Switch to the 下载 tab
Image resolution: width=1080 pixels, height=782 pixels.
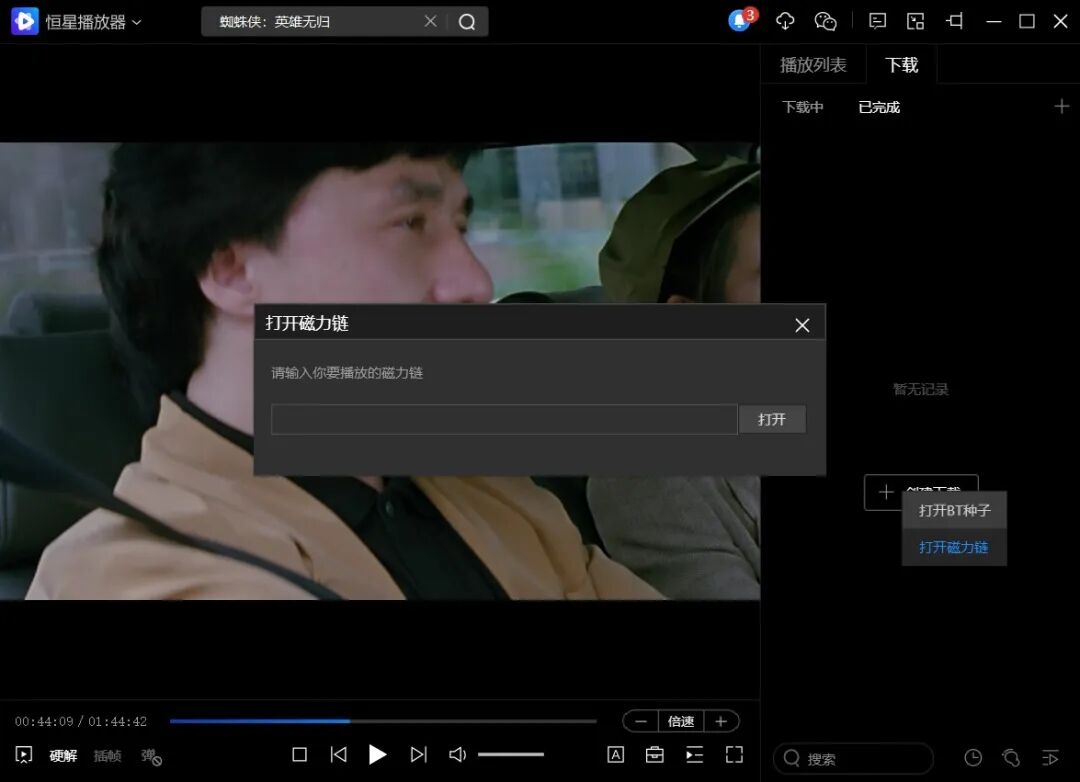pos(902,65)
